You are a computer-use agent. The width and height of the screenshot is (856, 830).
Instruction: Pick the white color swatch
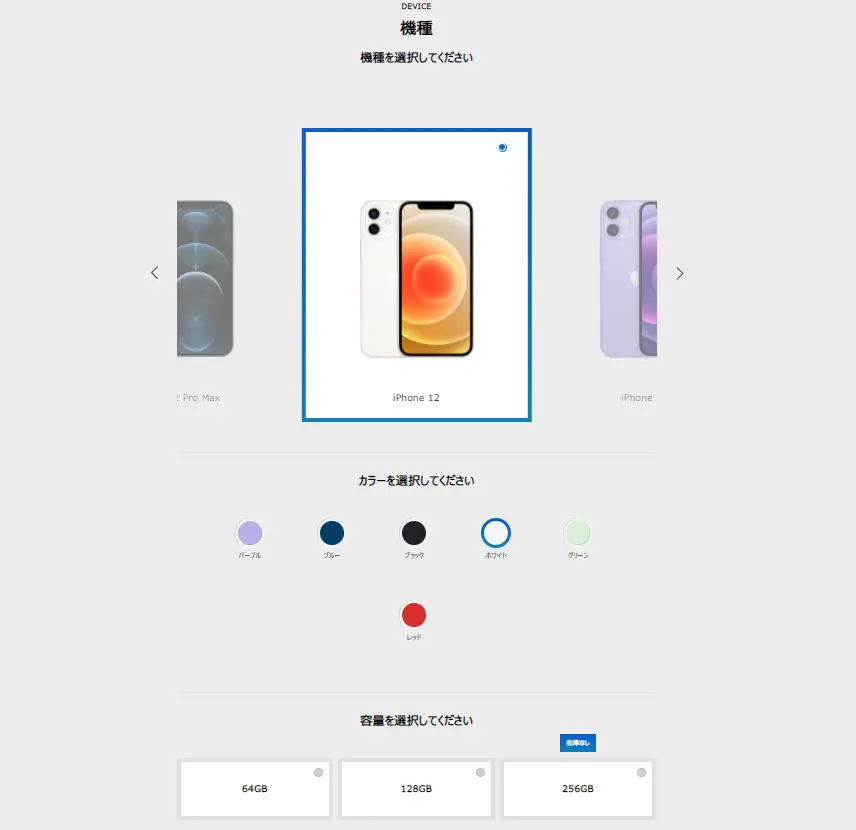[x=496, y=533]
